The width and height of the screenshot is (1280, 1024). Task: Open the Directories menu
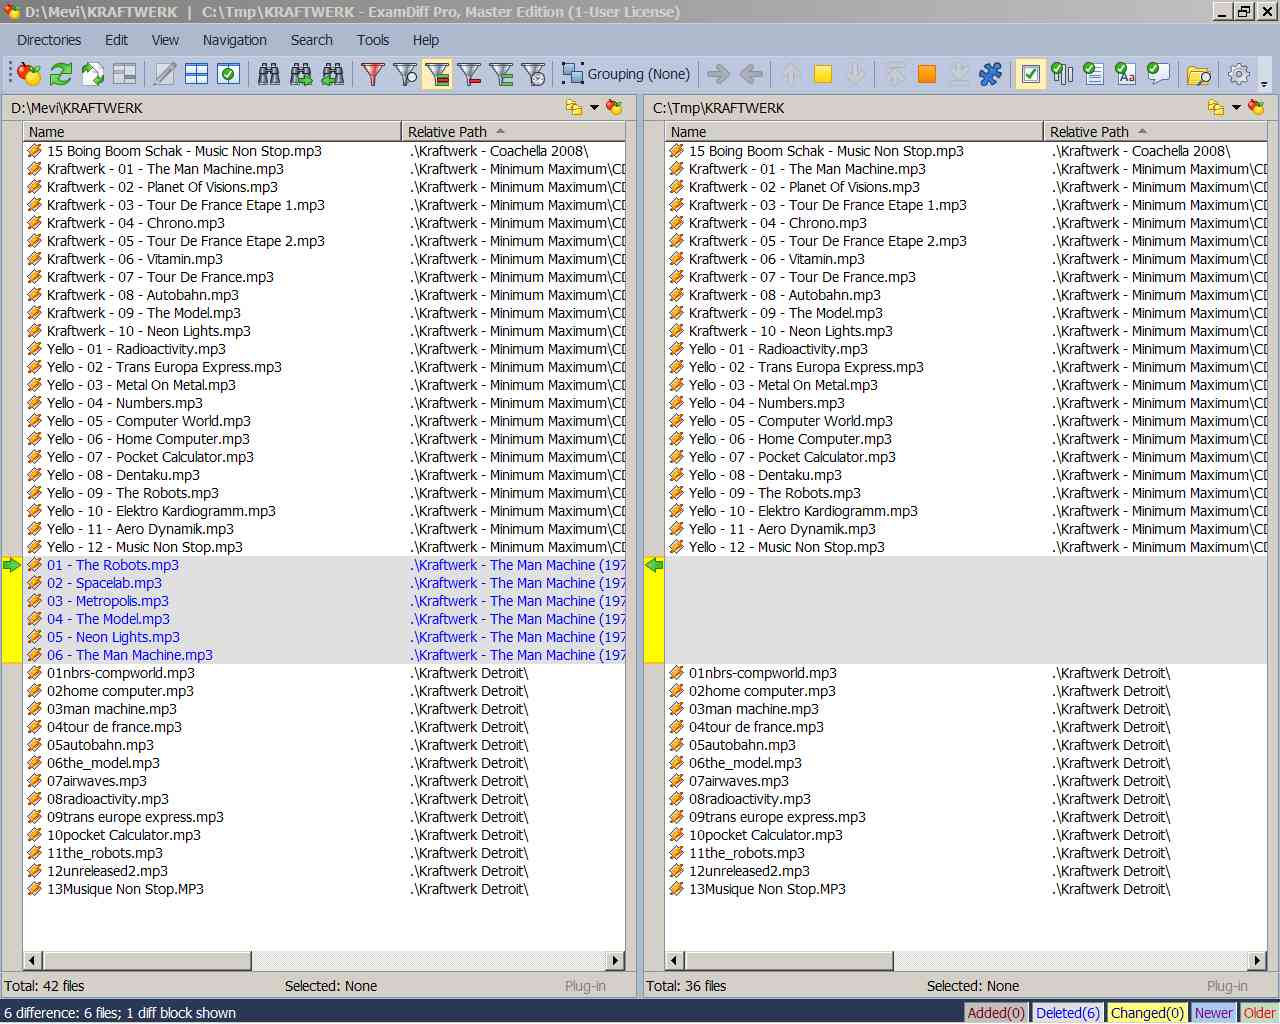click(49, 40)
